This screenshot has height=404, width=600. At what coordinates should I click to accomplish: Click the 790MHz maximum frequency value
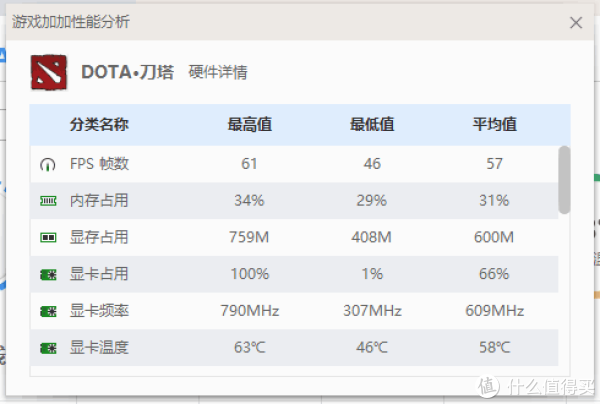pos(249,311)
